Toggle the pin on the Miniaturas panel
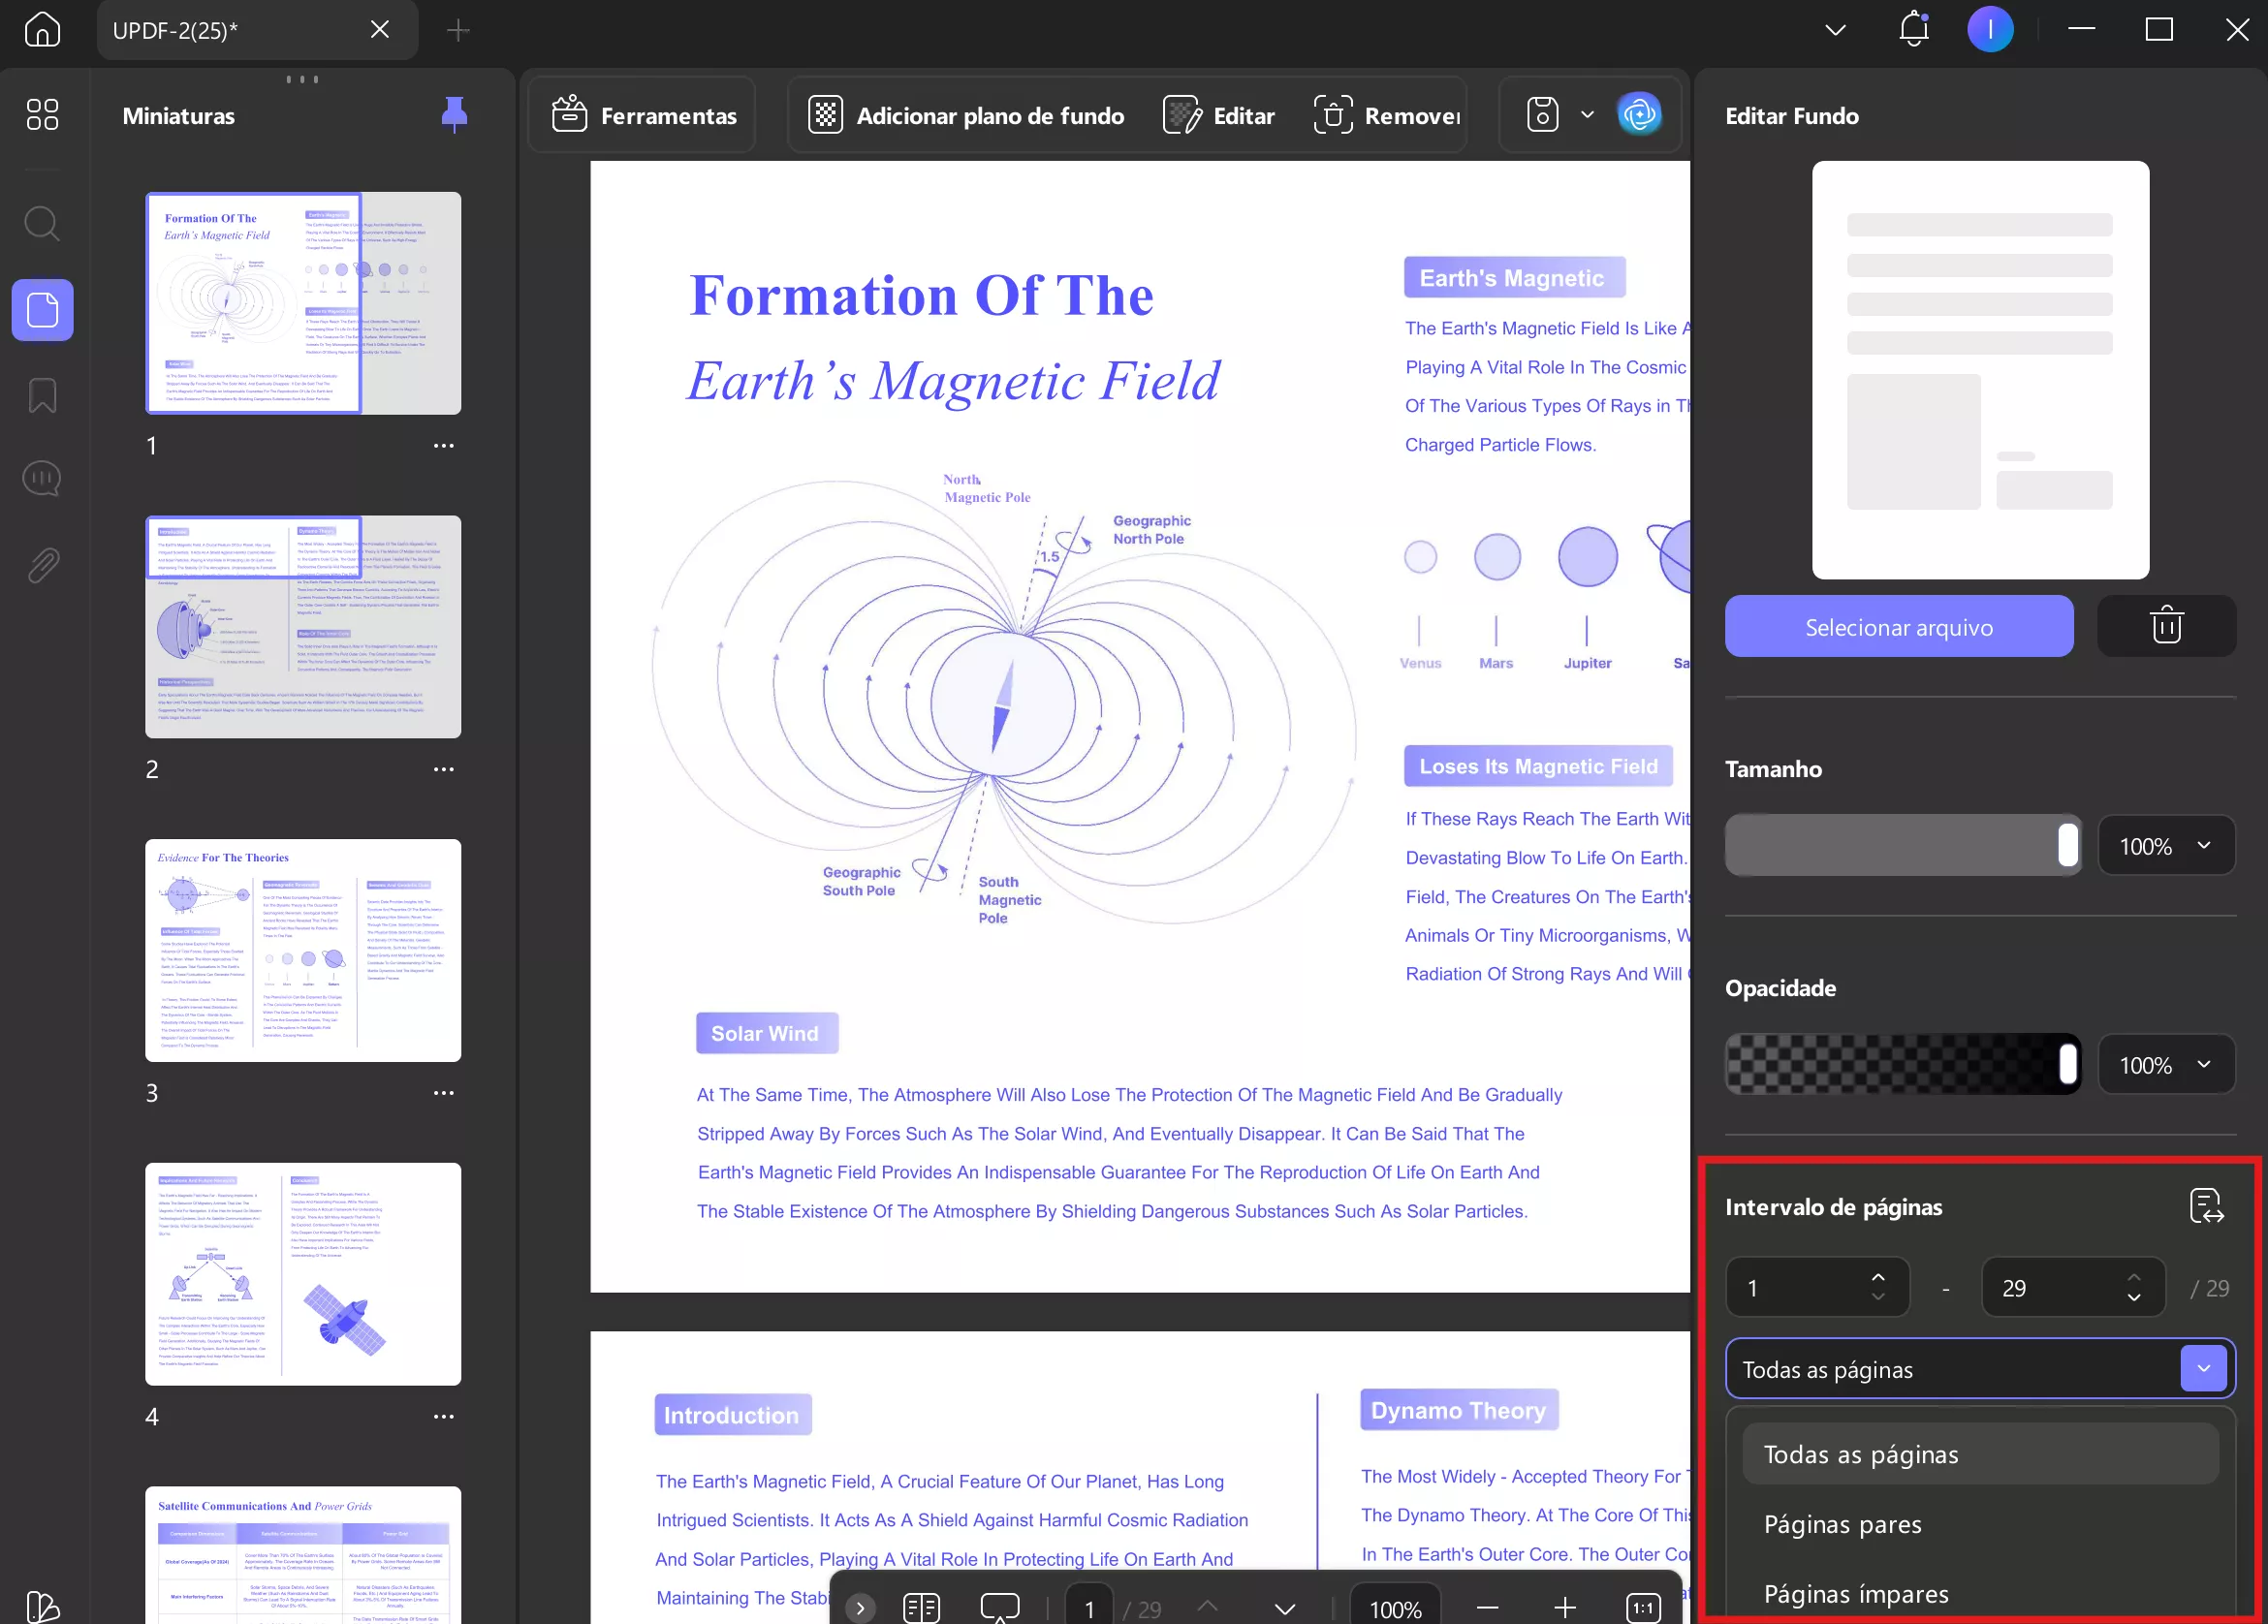The width and height of the screenshot is (2268, 1624). pos(454,115)
